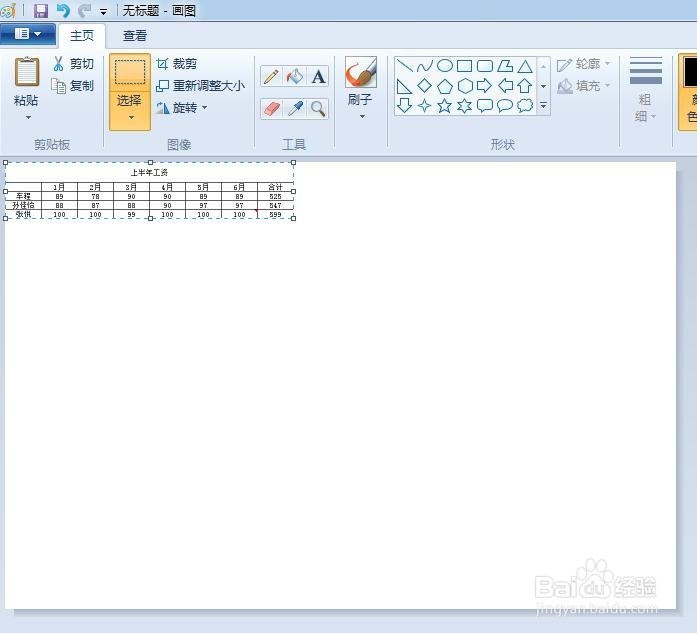
Task: Choose the Oval shape
Action: (445, 66)
